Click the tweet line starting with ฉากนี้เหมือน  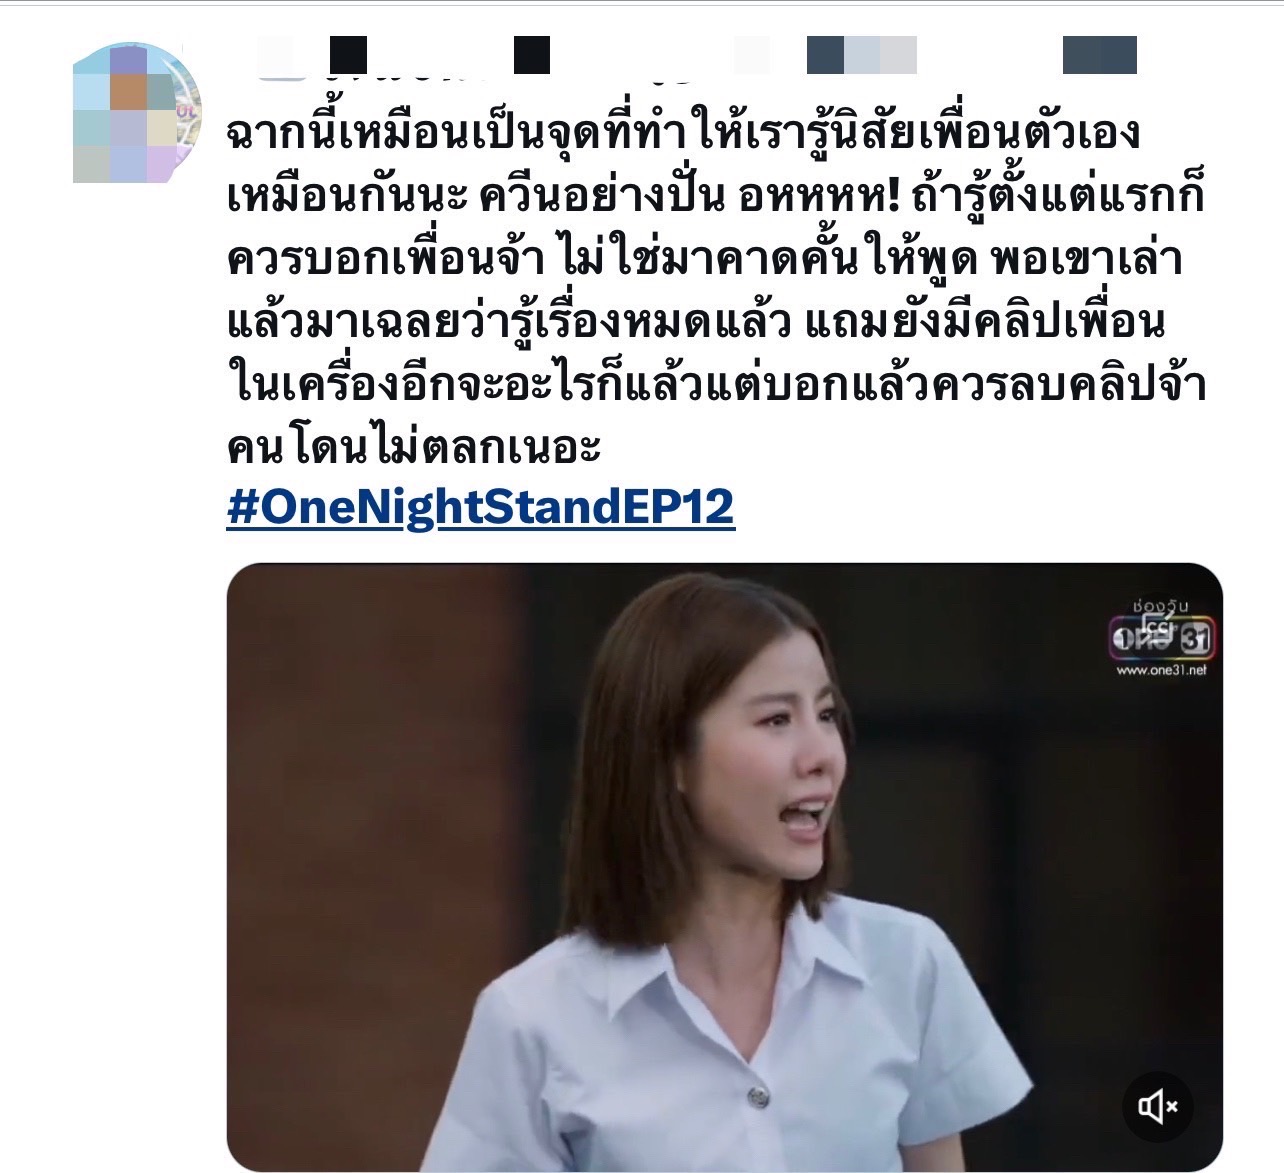[684, 135]
